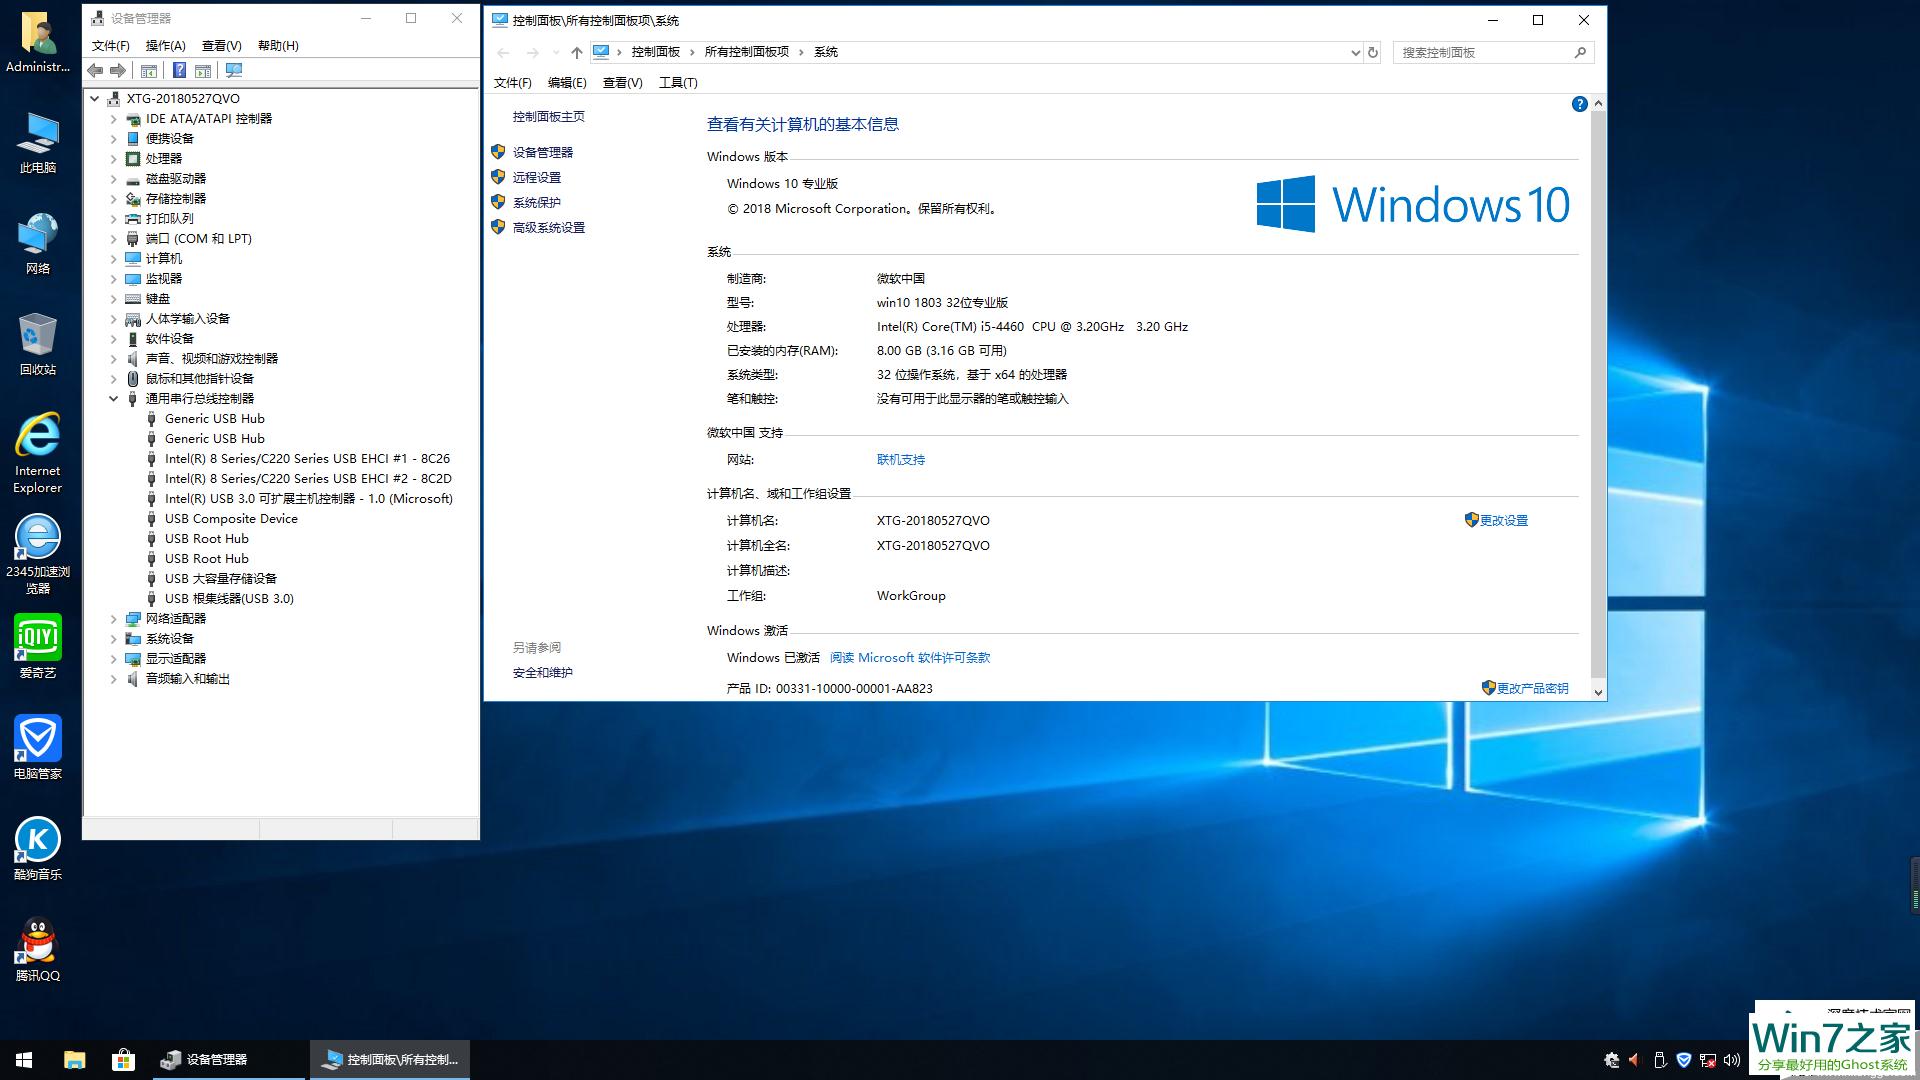Screen dimensions: 1920x1080
Task: Open 帮助(H) menu in Device Manager
Action: click(x=278, y=45)
